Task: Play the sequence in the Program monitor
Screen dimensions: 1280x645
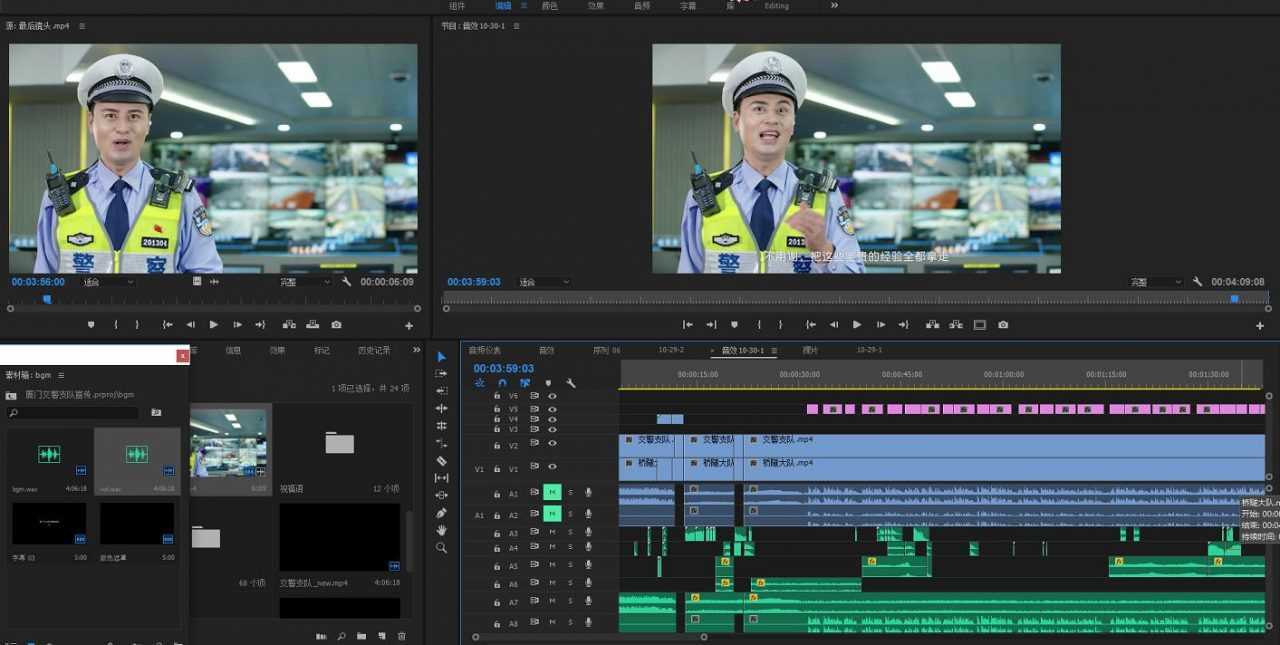Action: point(857,325)
